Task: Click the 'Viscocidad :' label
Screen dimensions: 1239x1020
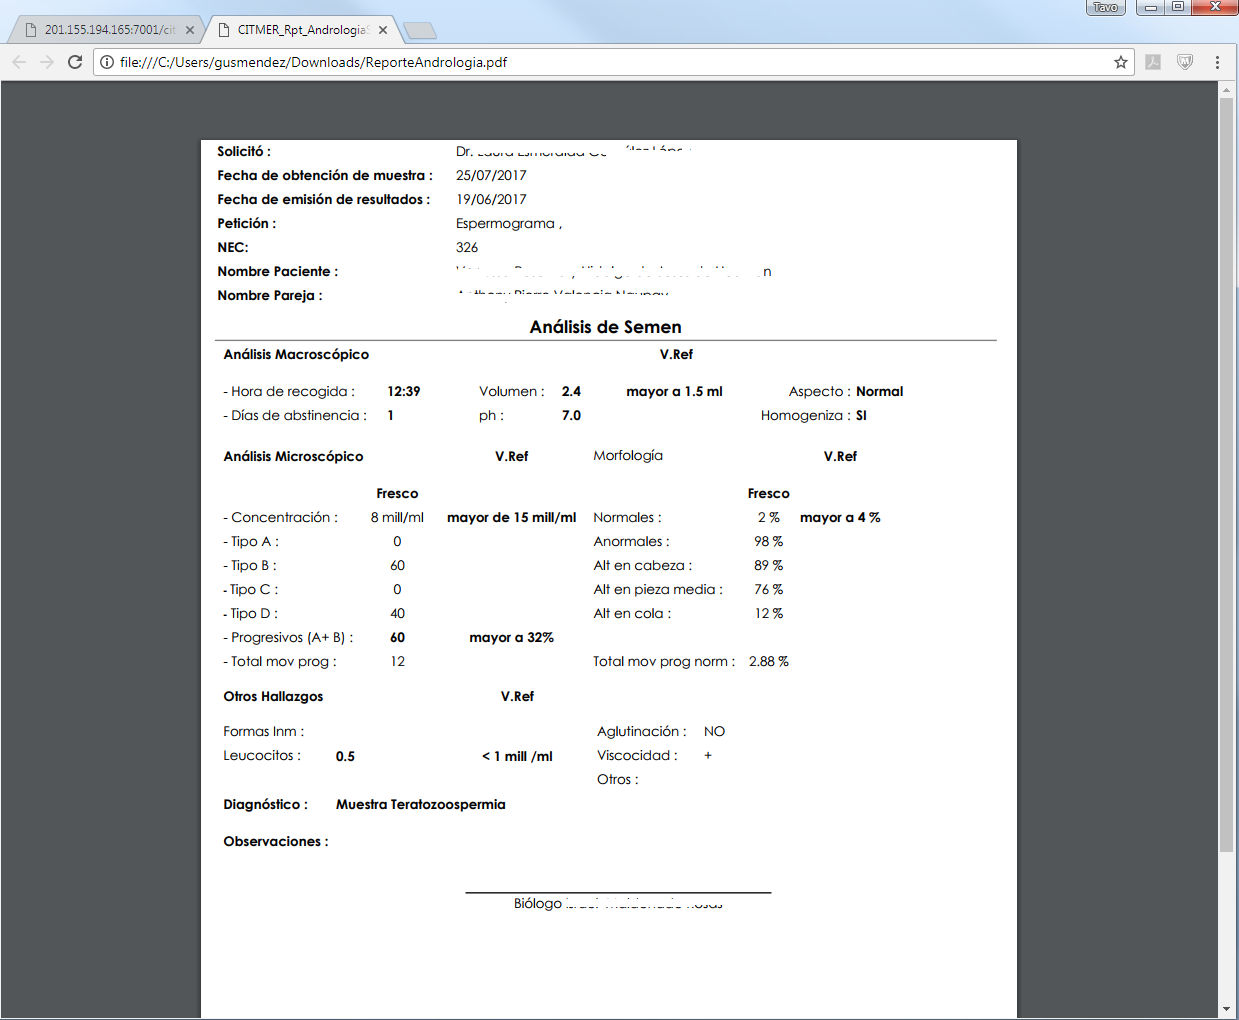Action: tap(637, 755)
